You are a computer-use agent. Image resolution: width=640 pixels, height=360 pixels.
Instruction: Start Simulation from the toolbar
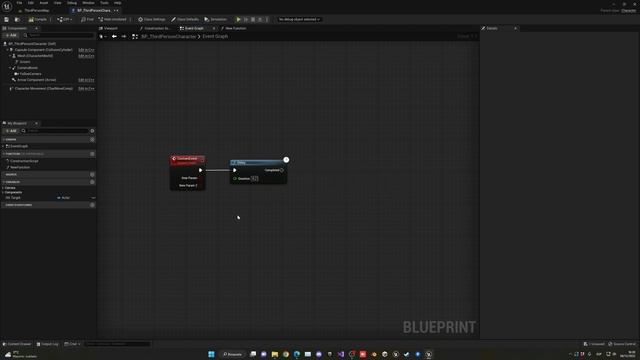(x=216, y=19)
